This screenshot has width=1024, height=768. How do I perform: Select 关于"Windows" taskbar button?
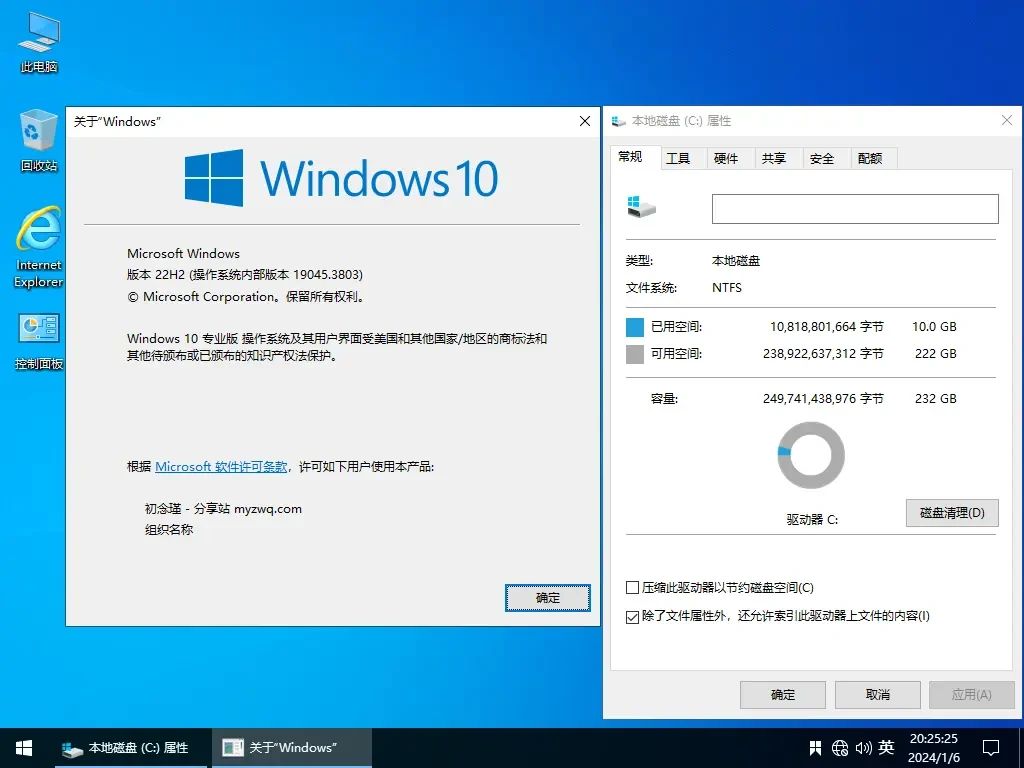coord(292,748)
